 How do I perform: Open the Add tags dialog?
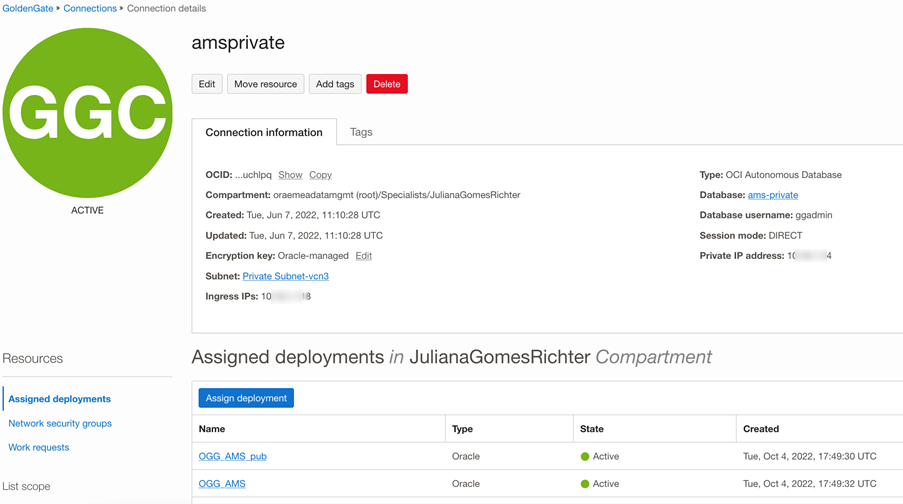coord(335,84)
